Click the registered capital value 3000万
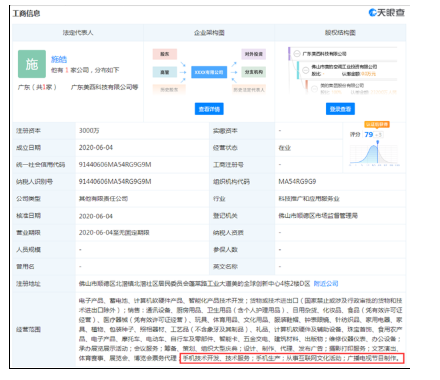Image resolution: width=440 pixels, height=380 pixels. pos(89,131)
